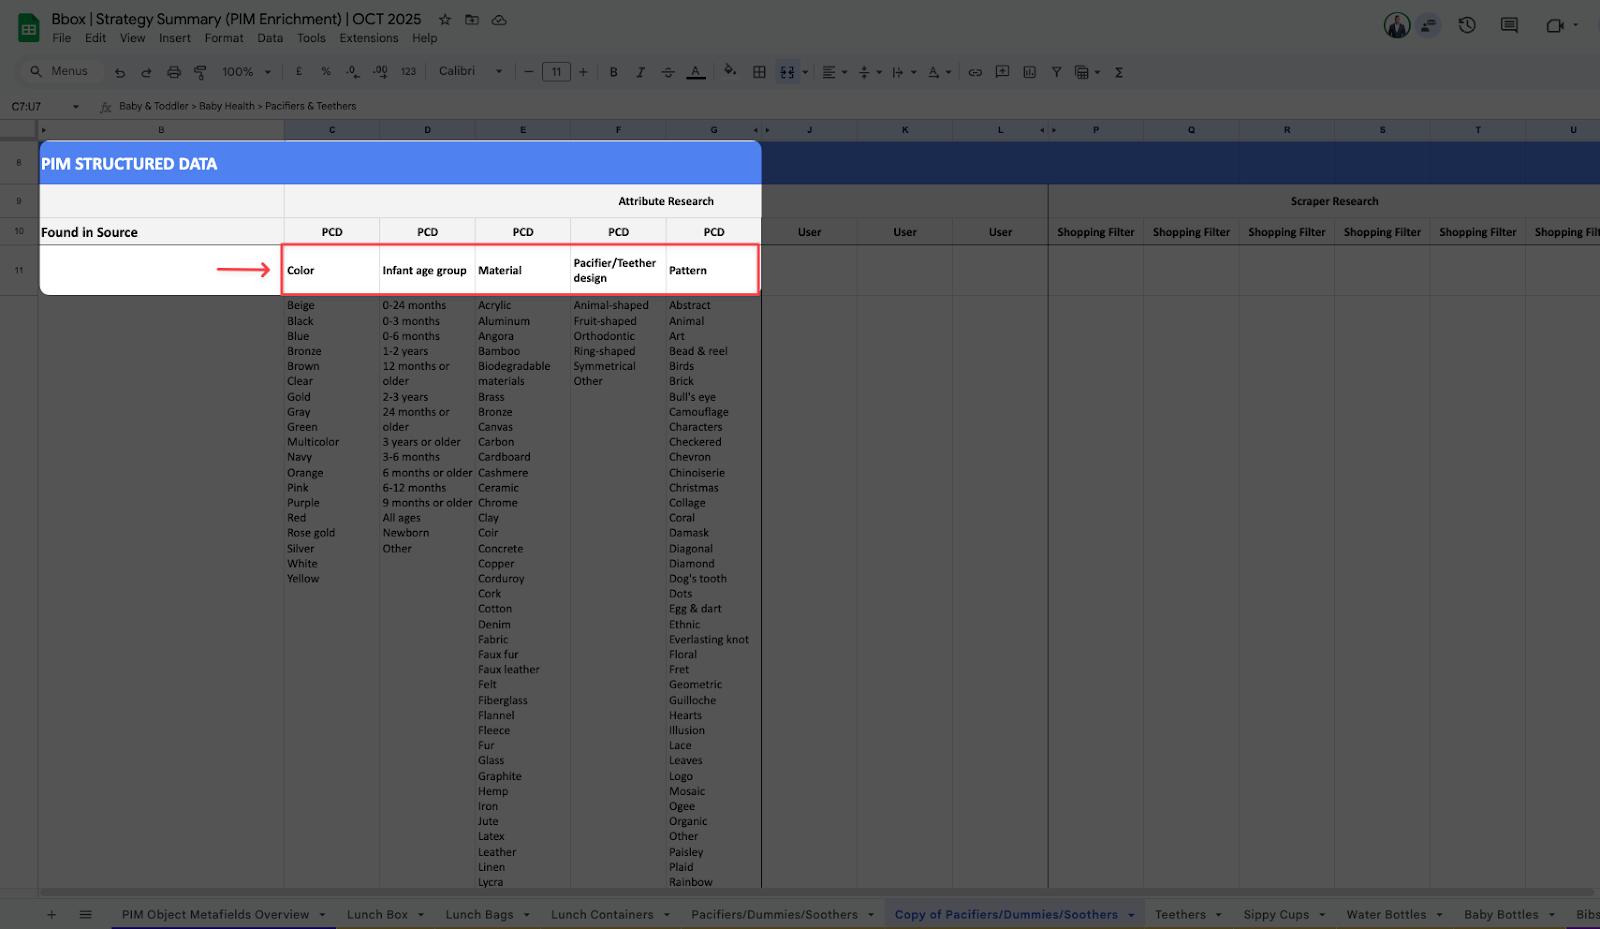
Task: Increase font size with plus button
Action: click(583, 72)
